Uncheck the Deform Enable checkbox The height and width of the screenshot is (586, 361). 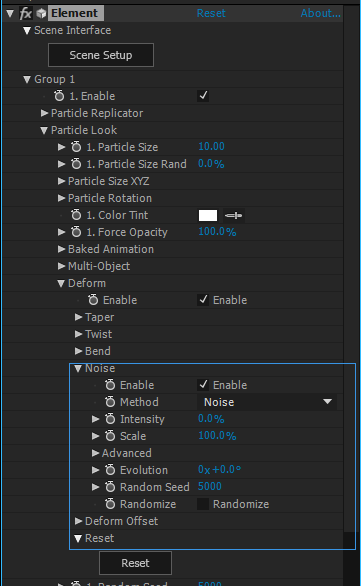coord(203,300)
